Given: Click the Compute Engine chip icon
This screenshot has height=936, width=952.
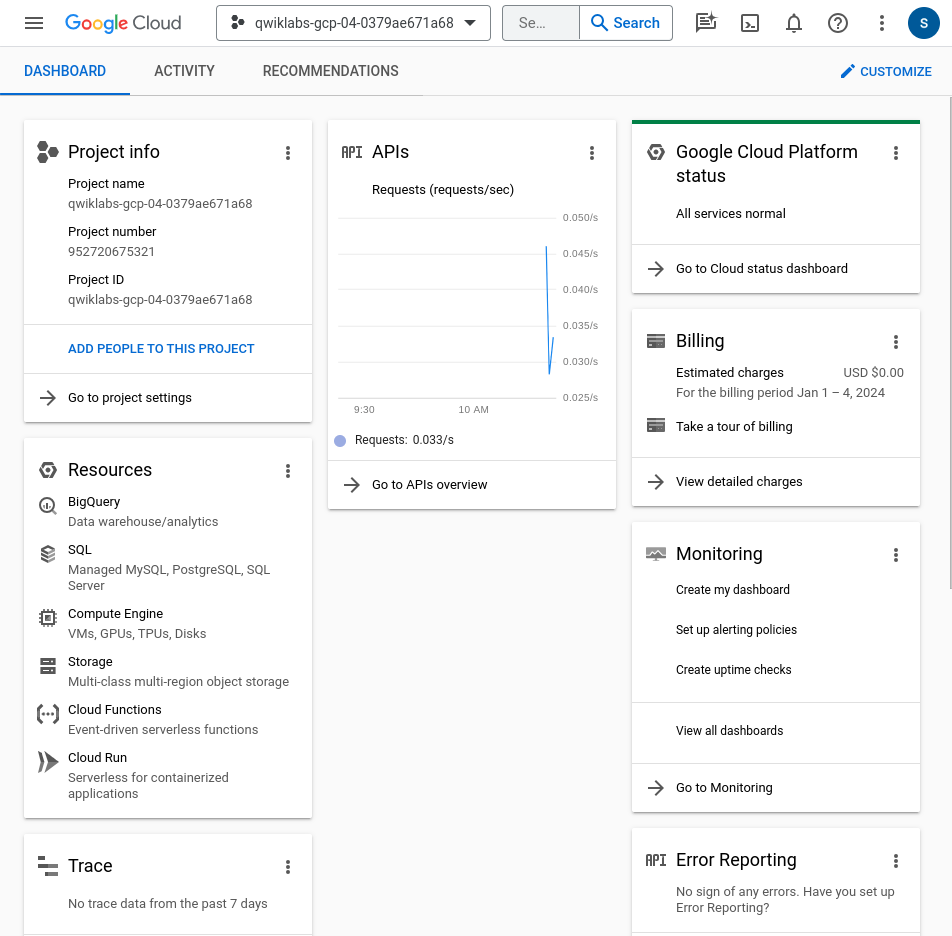Looking at the screenshot, I should [48, 618].
